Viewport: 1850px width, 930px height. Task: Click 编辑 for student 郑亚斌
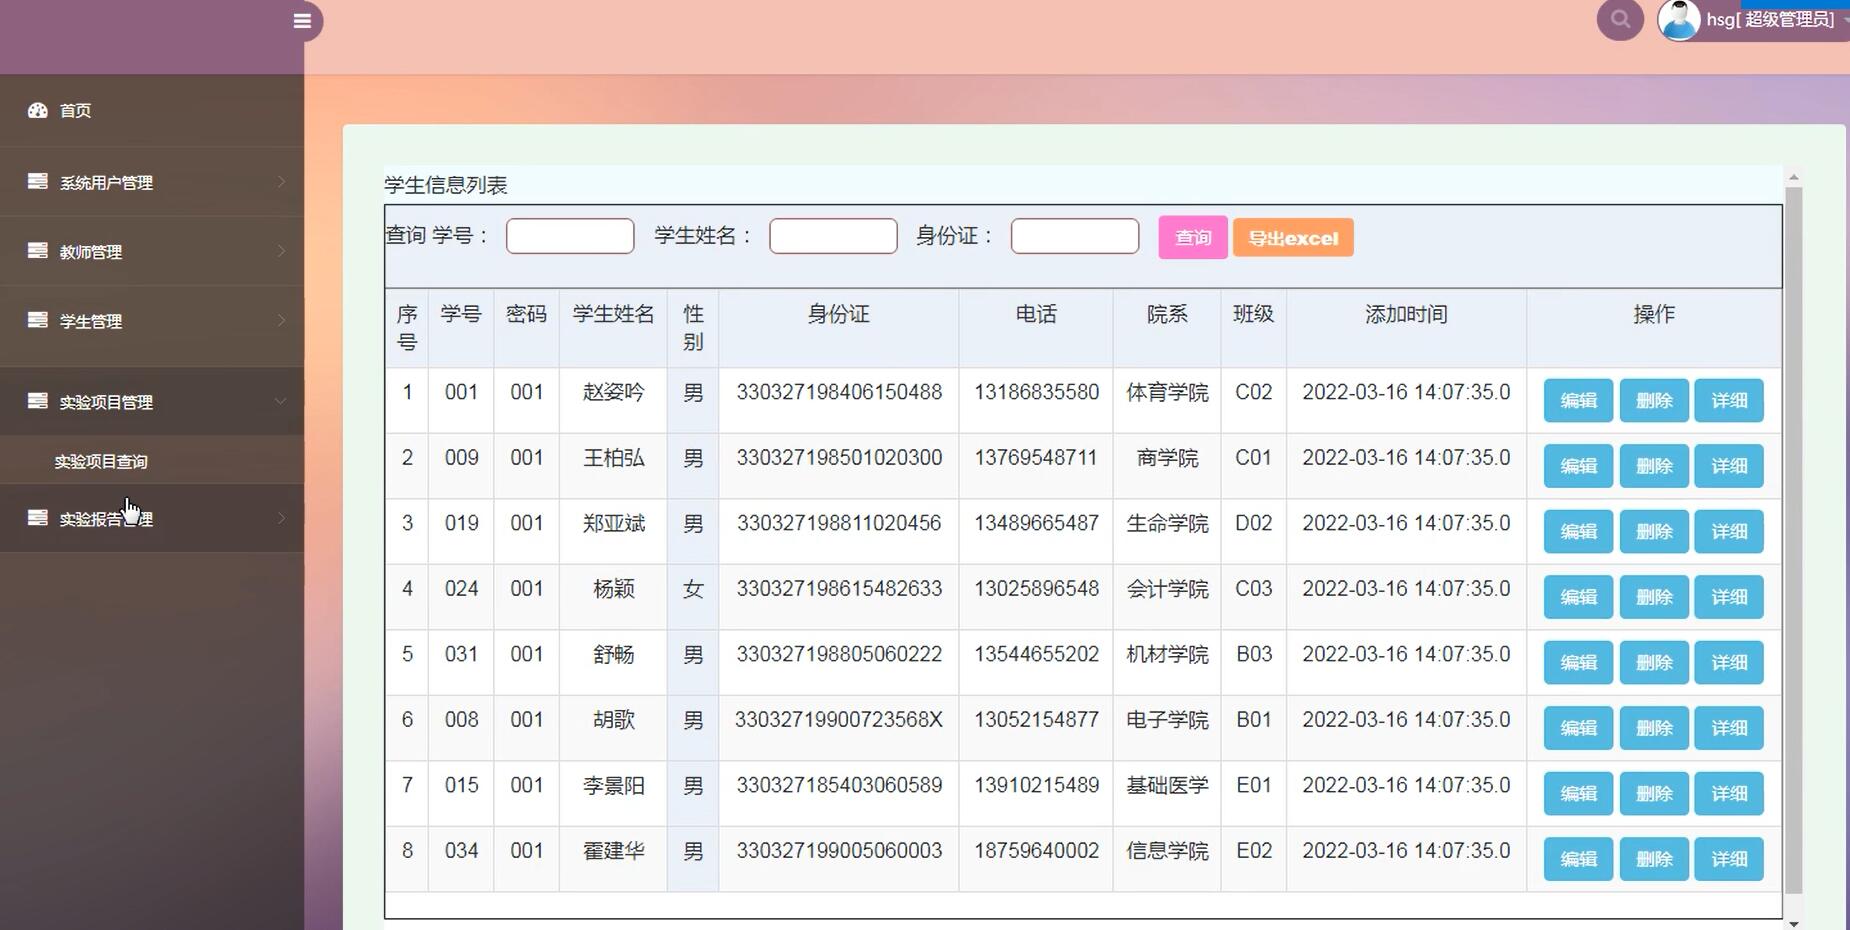(1578, 531)
